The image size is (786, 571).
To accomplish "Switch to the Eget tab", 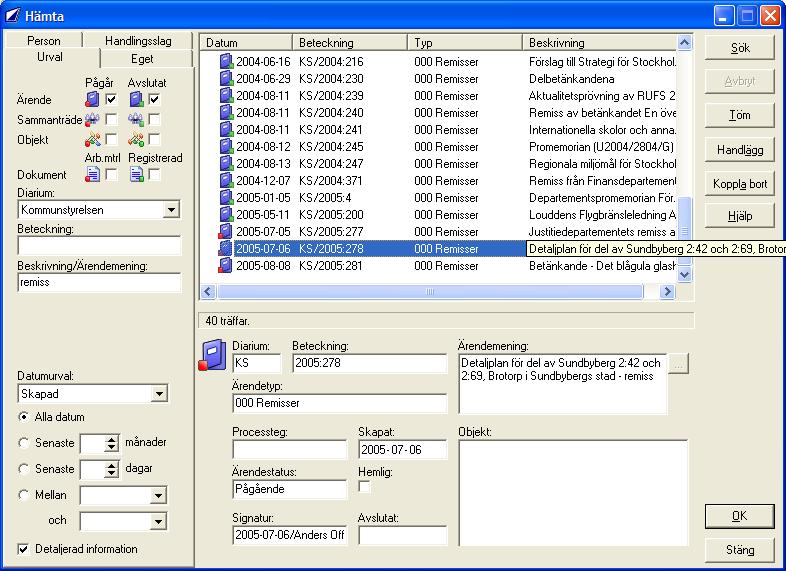I will tap(142, 59).
